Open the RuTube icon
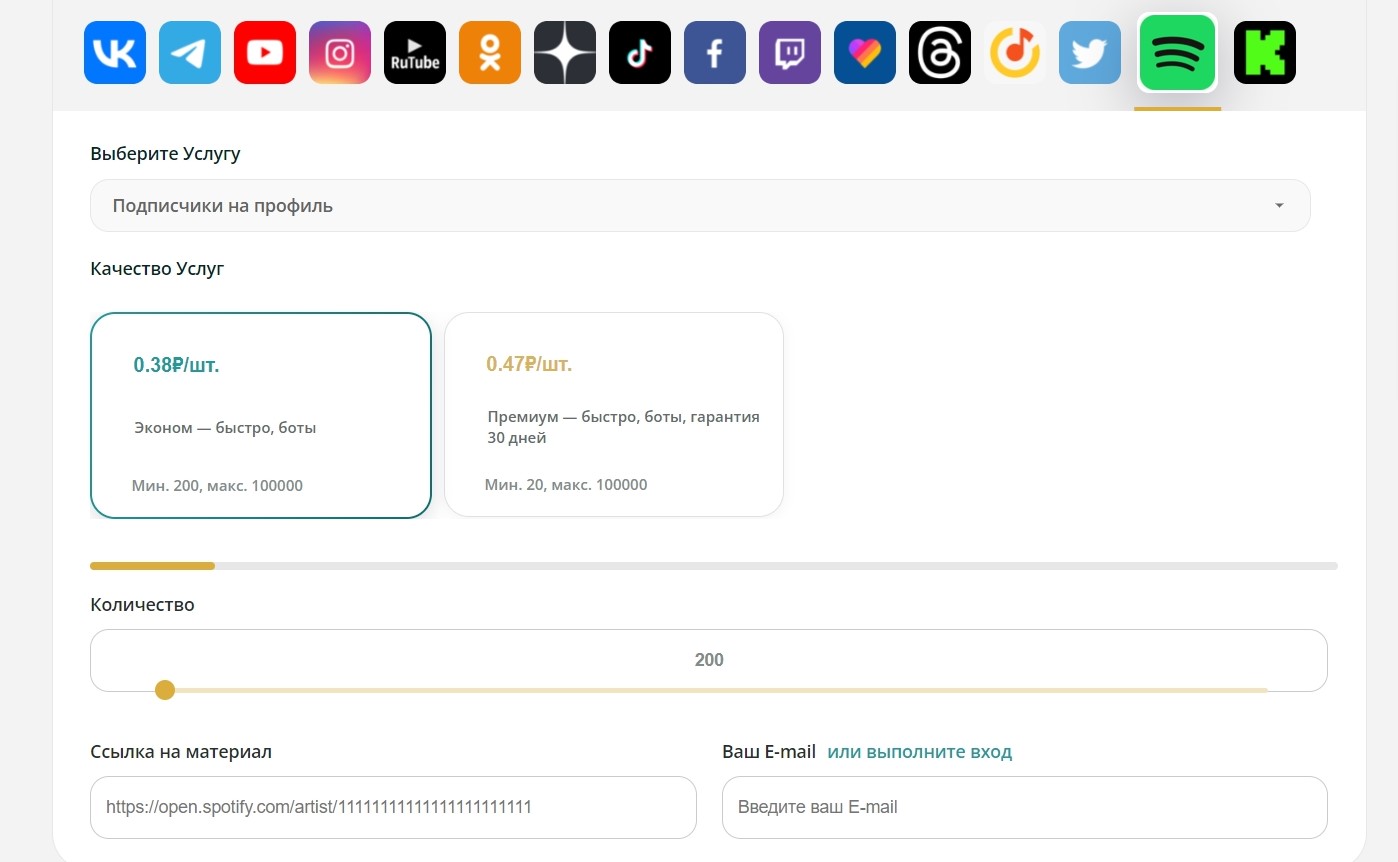 tap(415, 53)
